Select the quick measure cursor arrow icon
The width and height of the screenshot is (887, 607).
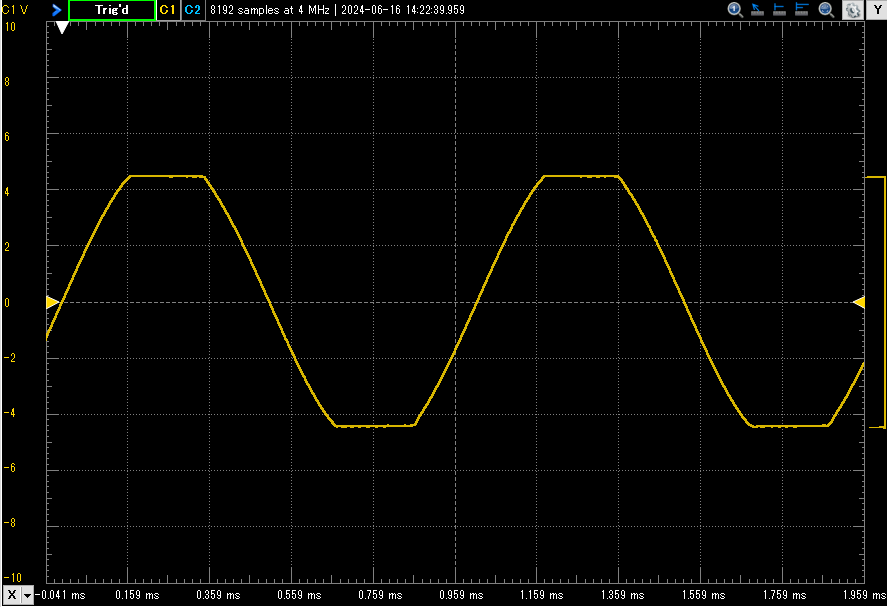757,10
